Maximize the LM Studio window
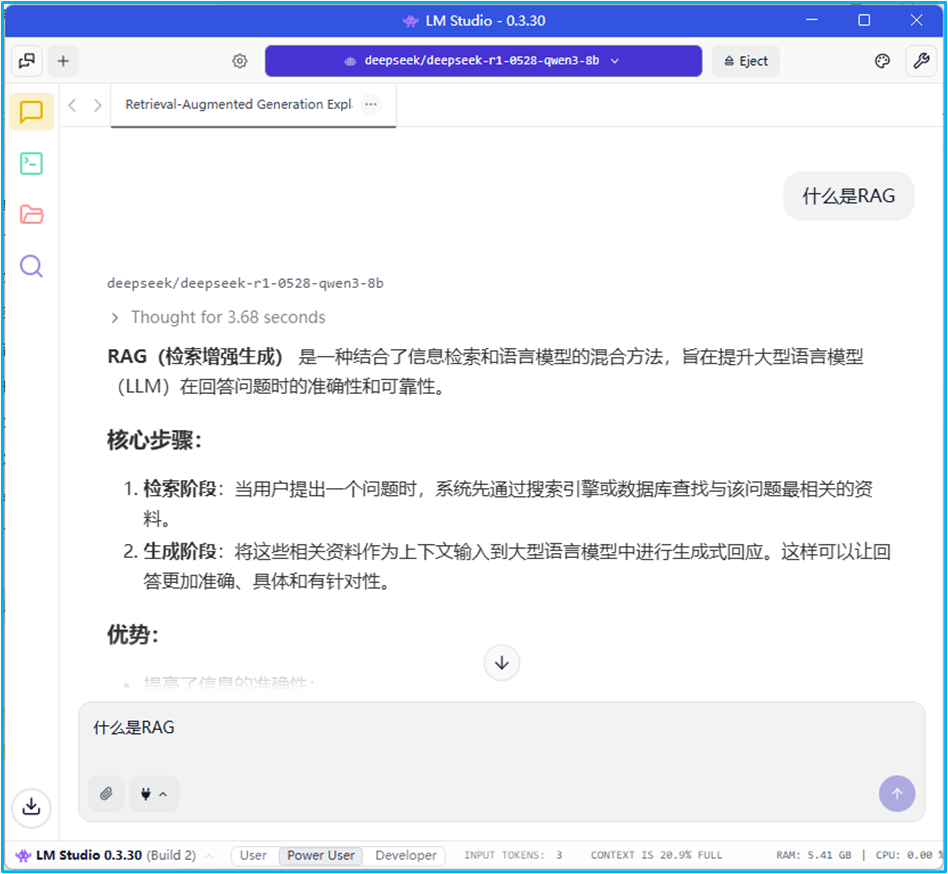 pos(864,20)
